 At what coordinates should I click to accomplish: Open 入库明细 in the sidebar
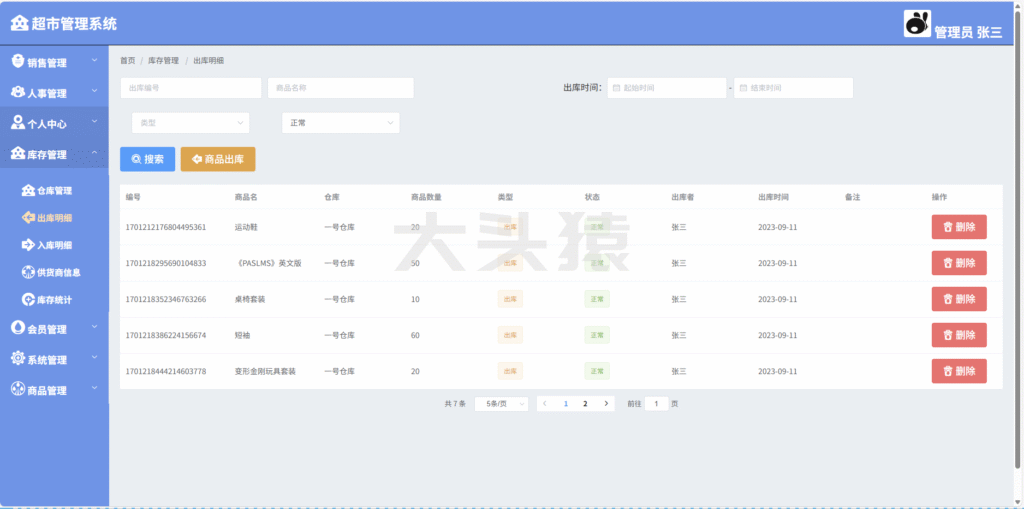(x=54, y=245)
